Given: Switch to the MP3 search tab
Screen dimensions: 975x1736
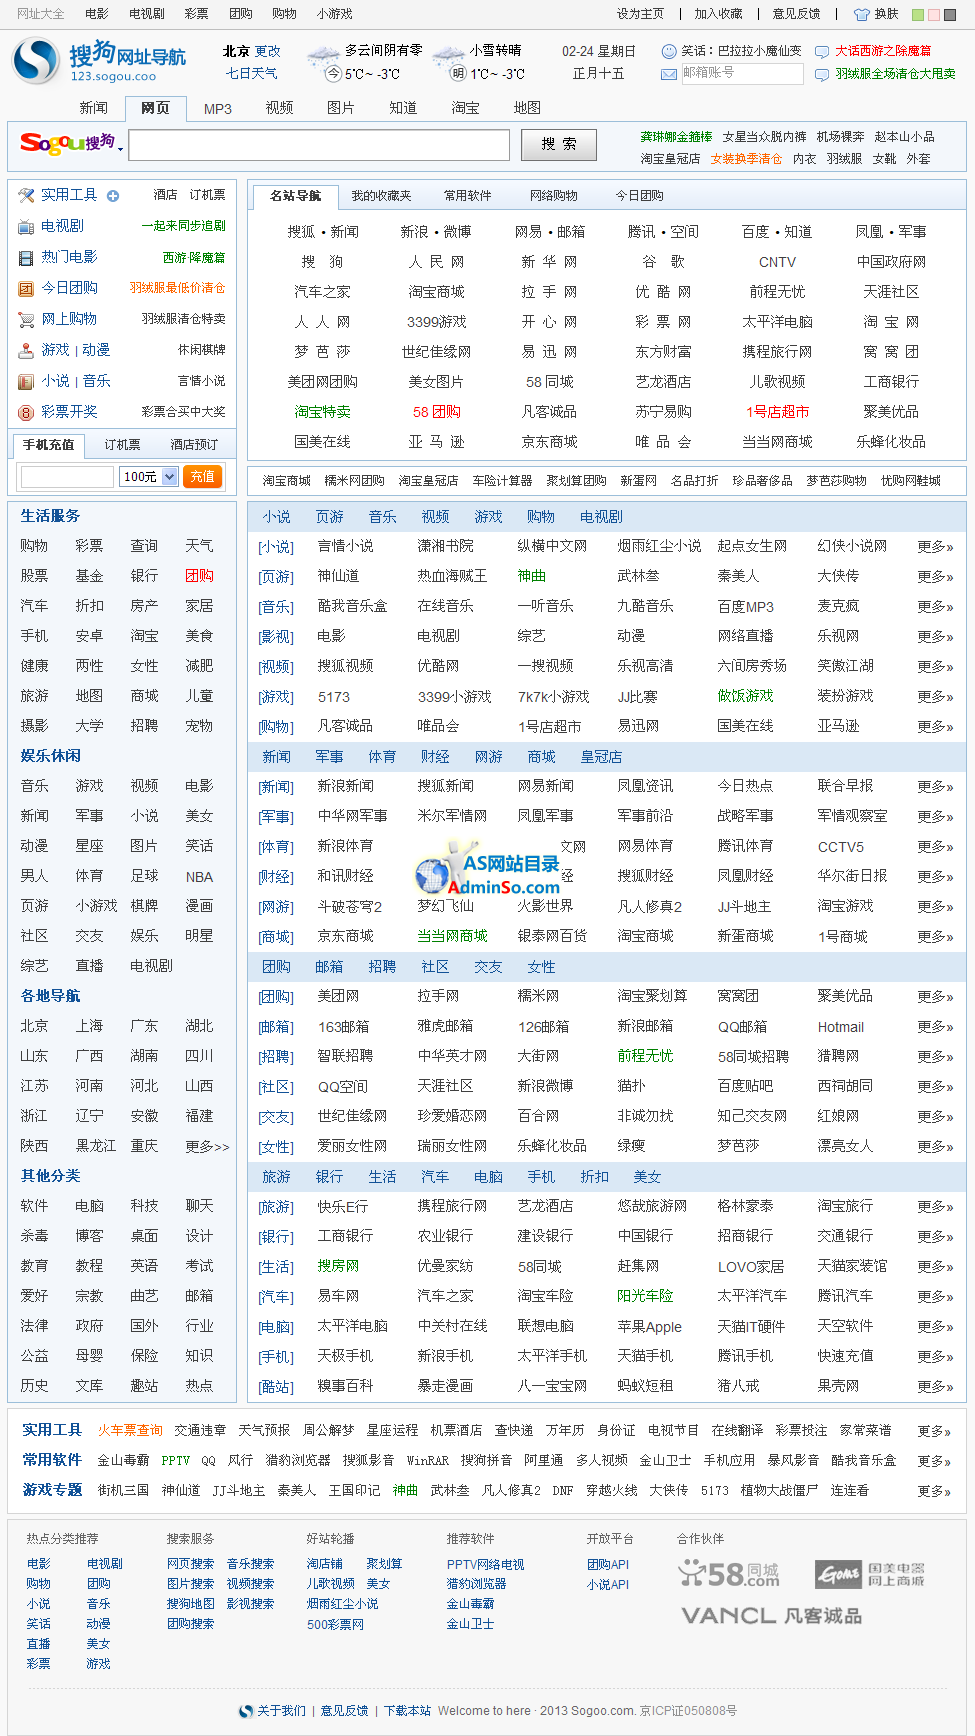Looking at the screenshot, I should 218,108.
